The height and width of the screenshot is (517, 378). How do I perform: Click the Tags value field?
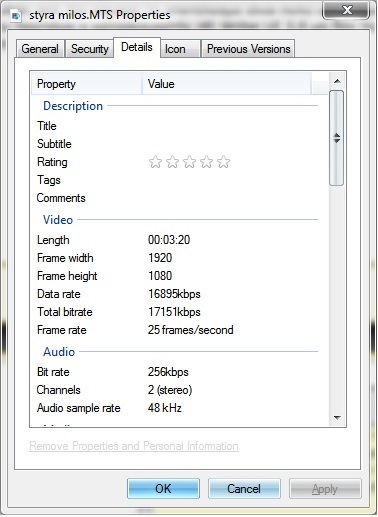tap(230, 180)
